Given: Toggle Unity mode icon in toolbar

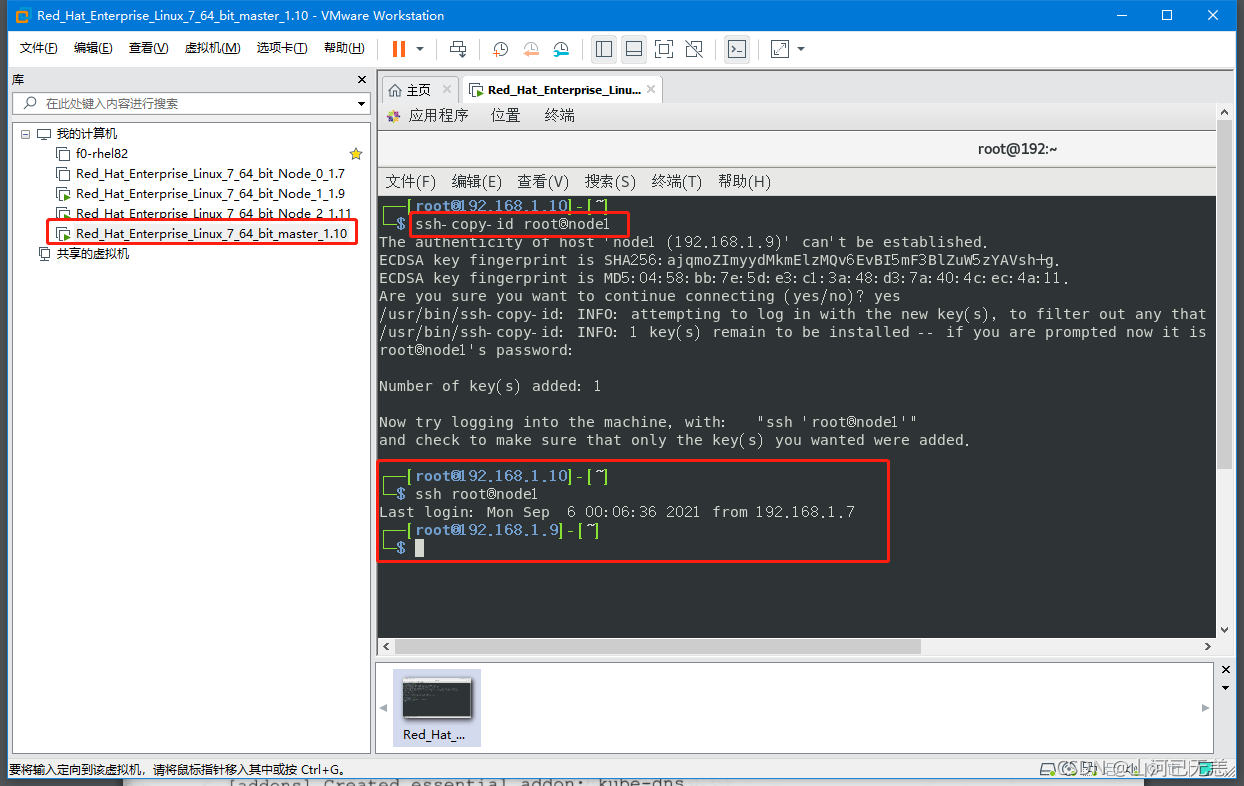Looking at the screenshot, I should 694,49.
